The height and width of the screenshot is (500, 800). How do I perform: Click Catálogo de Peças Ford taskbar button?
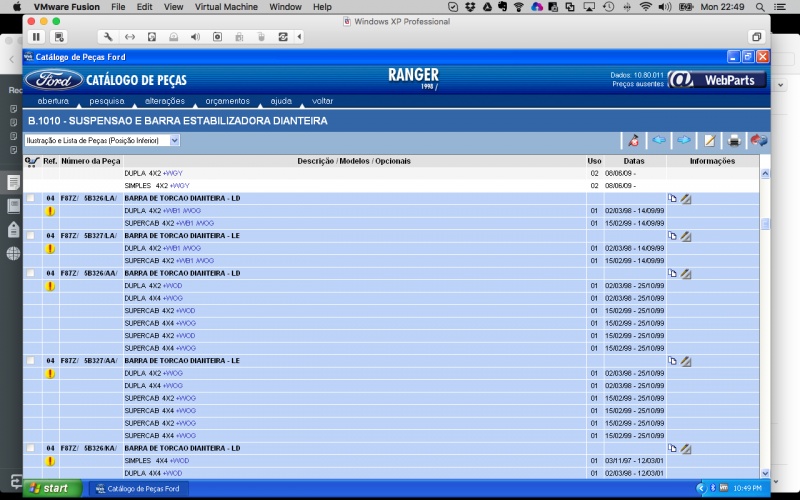tap(139, 488)
